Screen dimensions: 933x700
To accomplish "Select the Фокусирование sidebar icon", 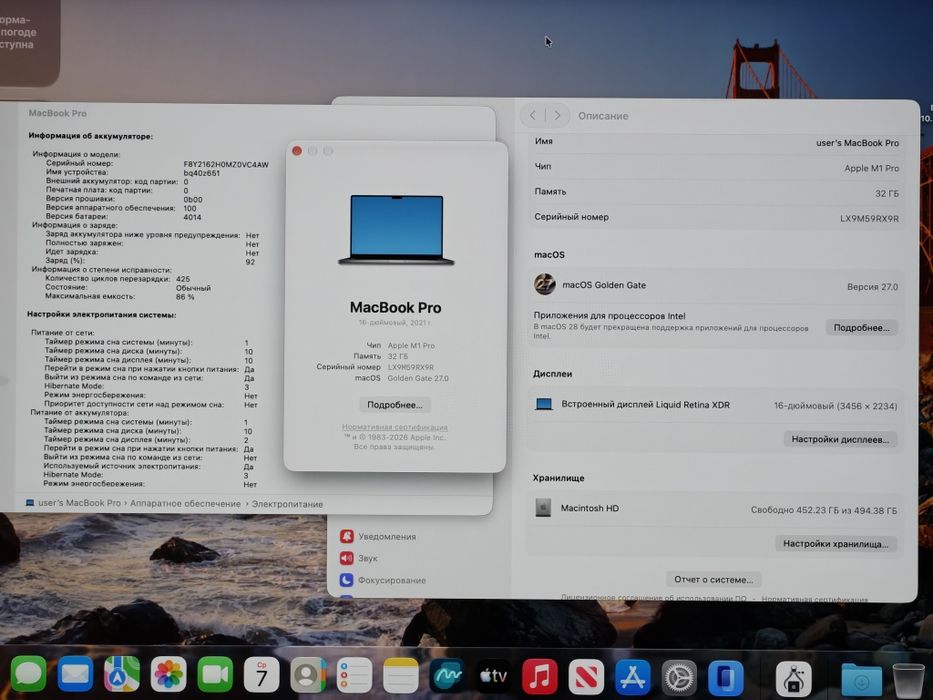I will point(346,580).
